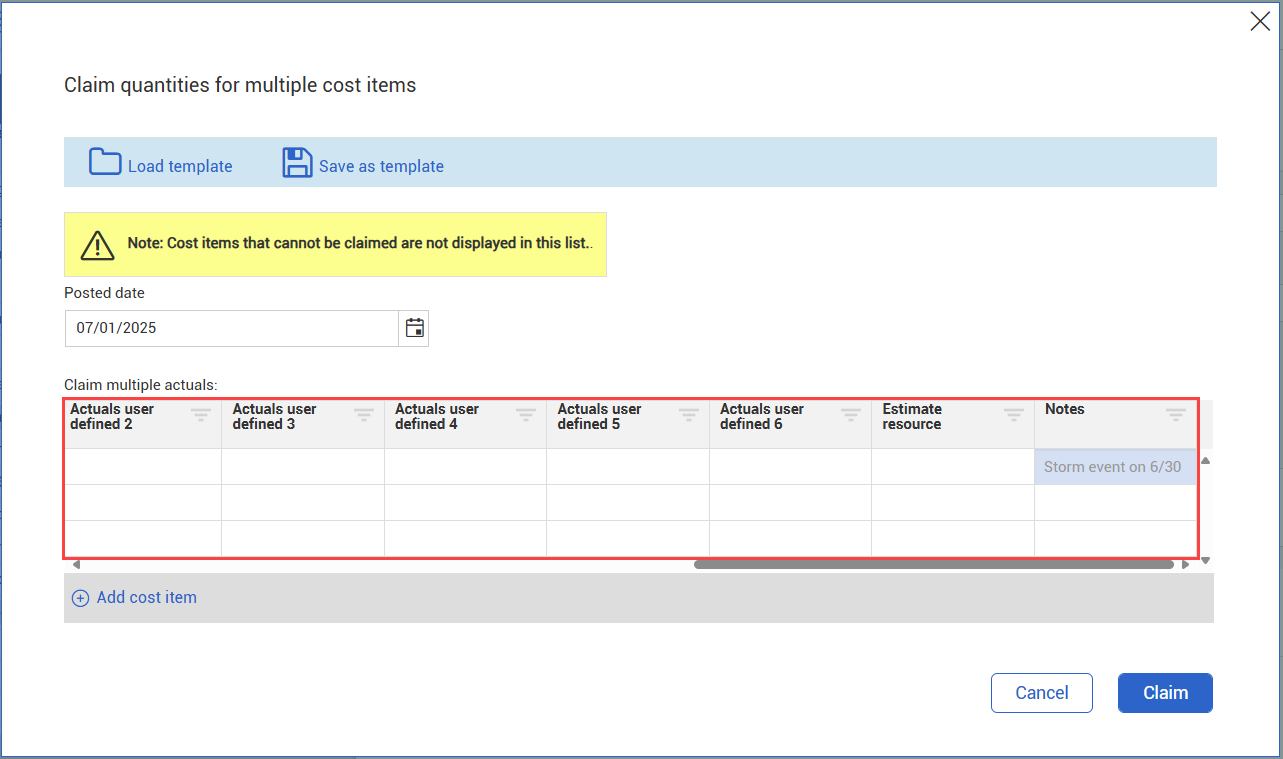The width and height of the screenshot is (1283, 759).
Task: Click the Save as template disk icon
Action: click(x=297, y=163)
